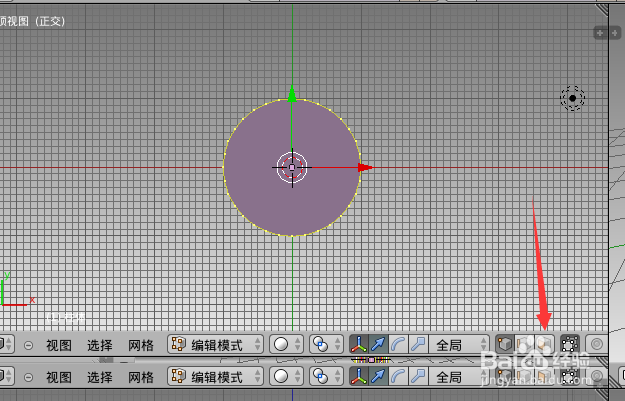Click the left plus icon to show tool shelf
This screenshot has height=401, width=625.
click(600, 33)
